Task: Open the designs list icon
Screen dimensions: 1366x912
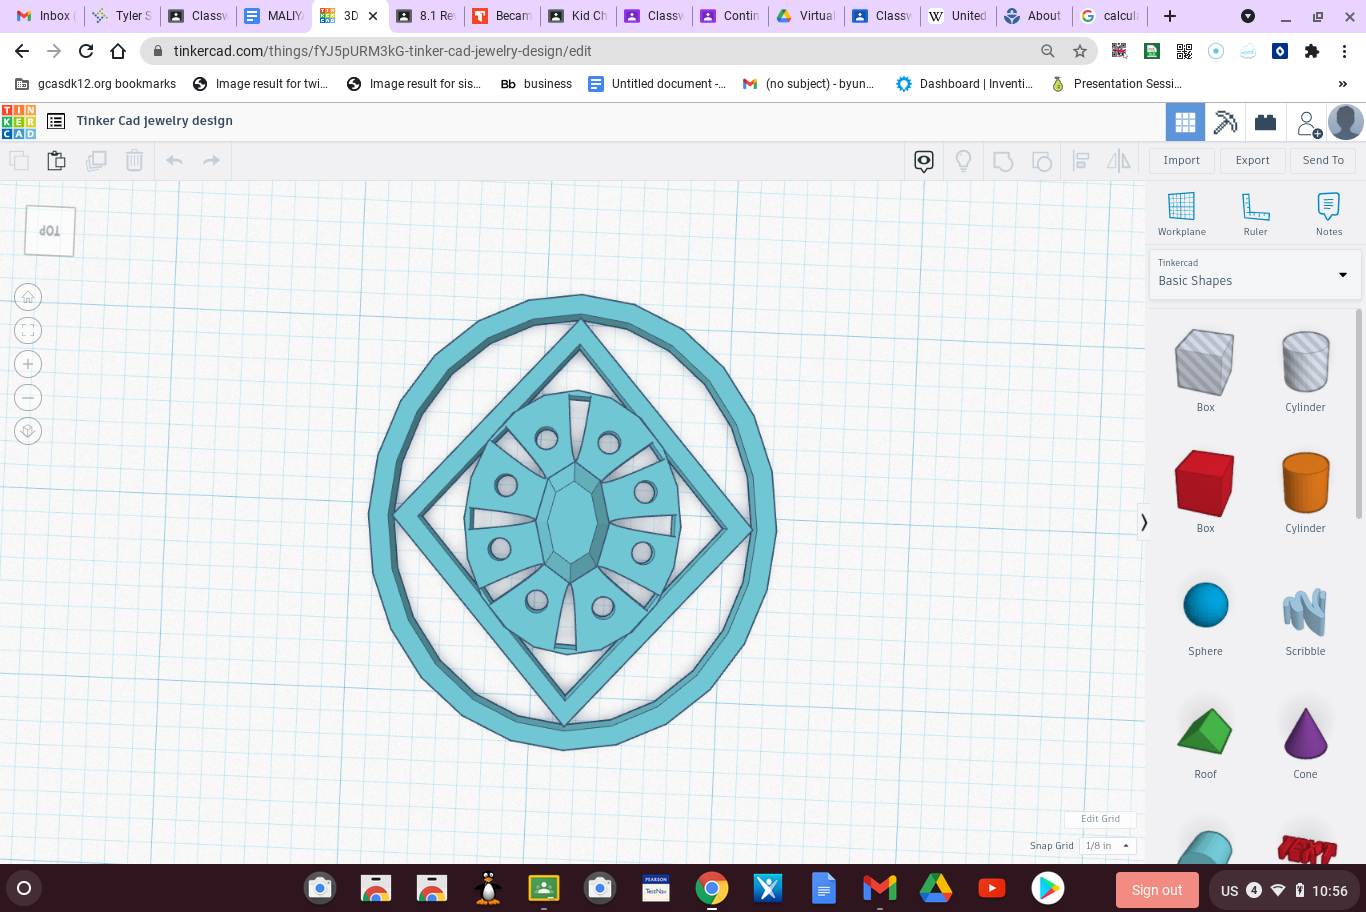Action: click(56, 121)
